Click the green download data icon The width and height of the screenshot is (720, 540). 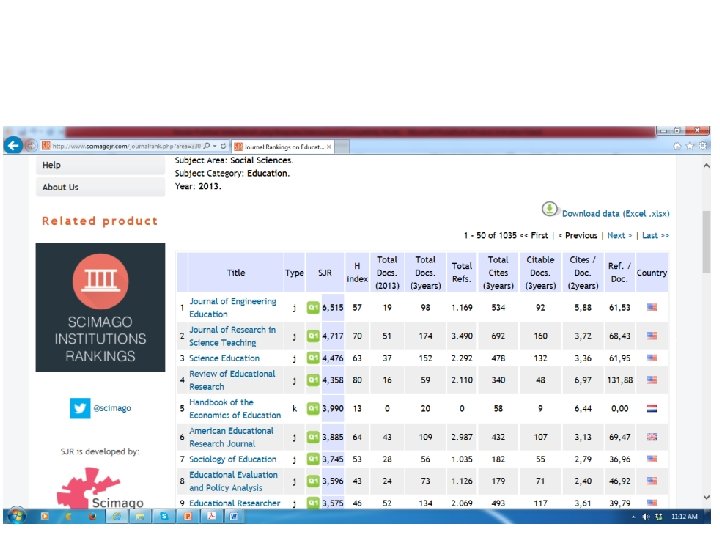[x=549, y=209]
